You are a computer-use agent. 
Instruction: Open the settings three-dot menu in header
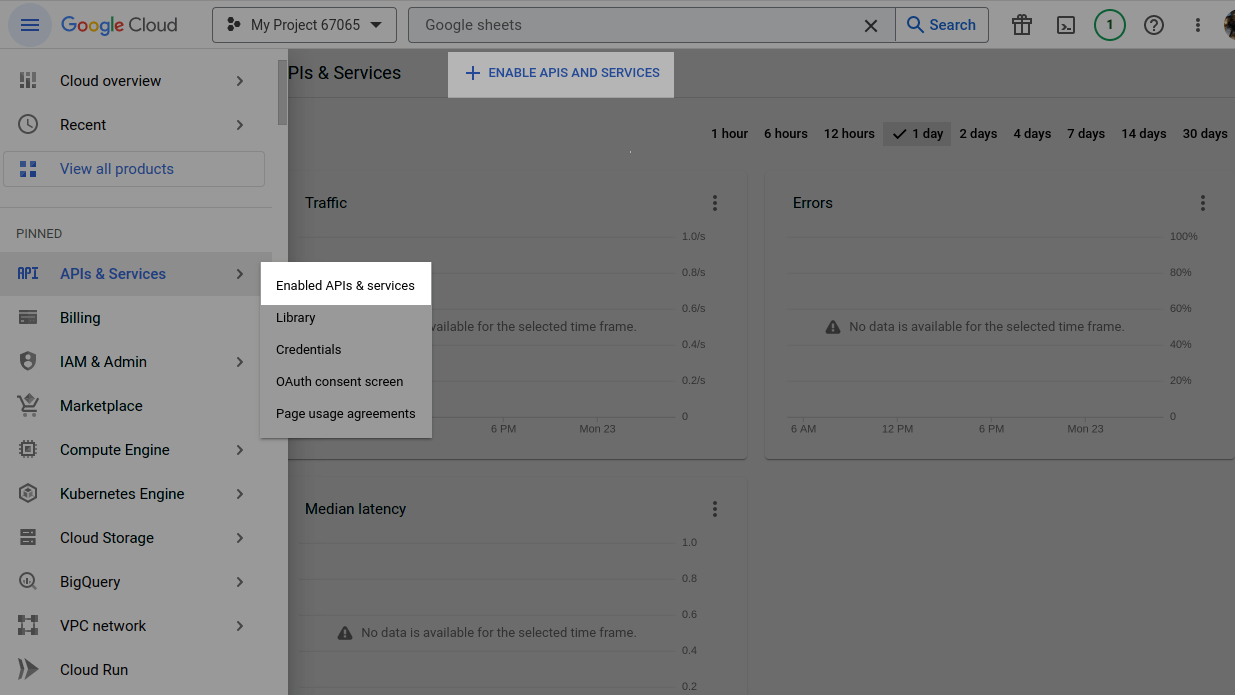coord(1198,25)
